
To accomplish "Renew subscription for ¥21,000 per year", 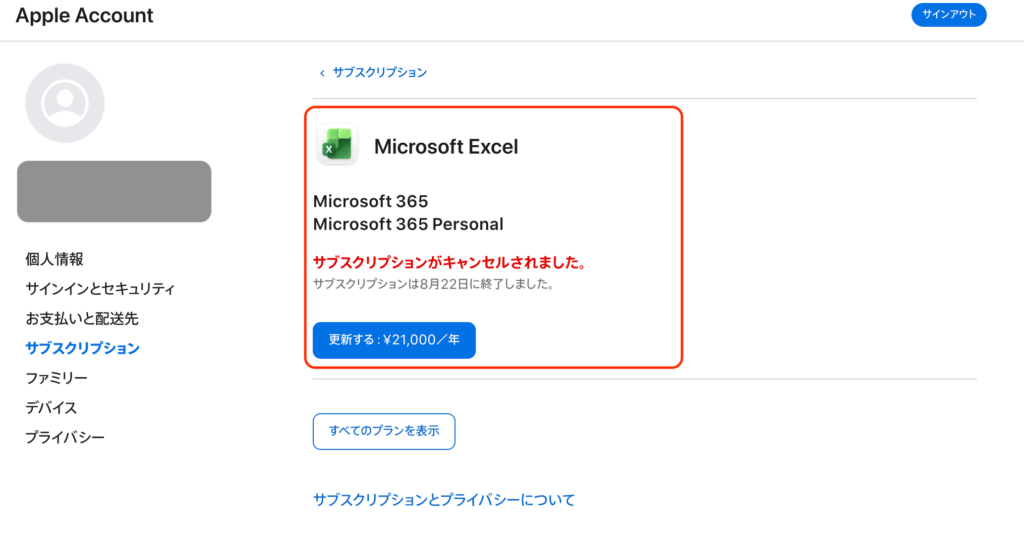I will pos(394,340).
